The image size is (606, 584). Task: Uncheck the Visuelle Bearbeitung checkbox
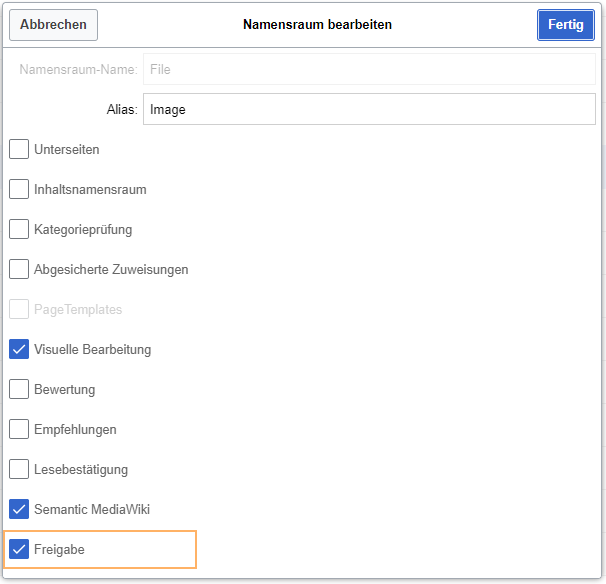coord(19,349)
